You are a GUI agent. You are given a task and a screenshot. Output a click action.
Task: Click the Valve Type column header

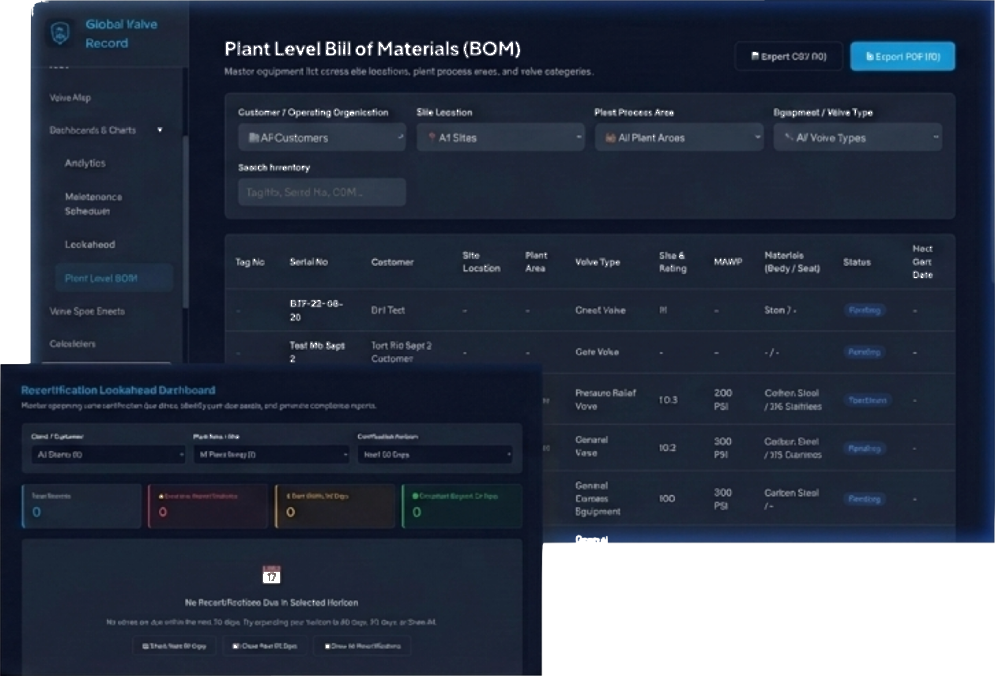[x=597, y=262]
